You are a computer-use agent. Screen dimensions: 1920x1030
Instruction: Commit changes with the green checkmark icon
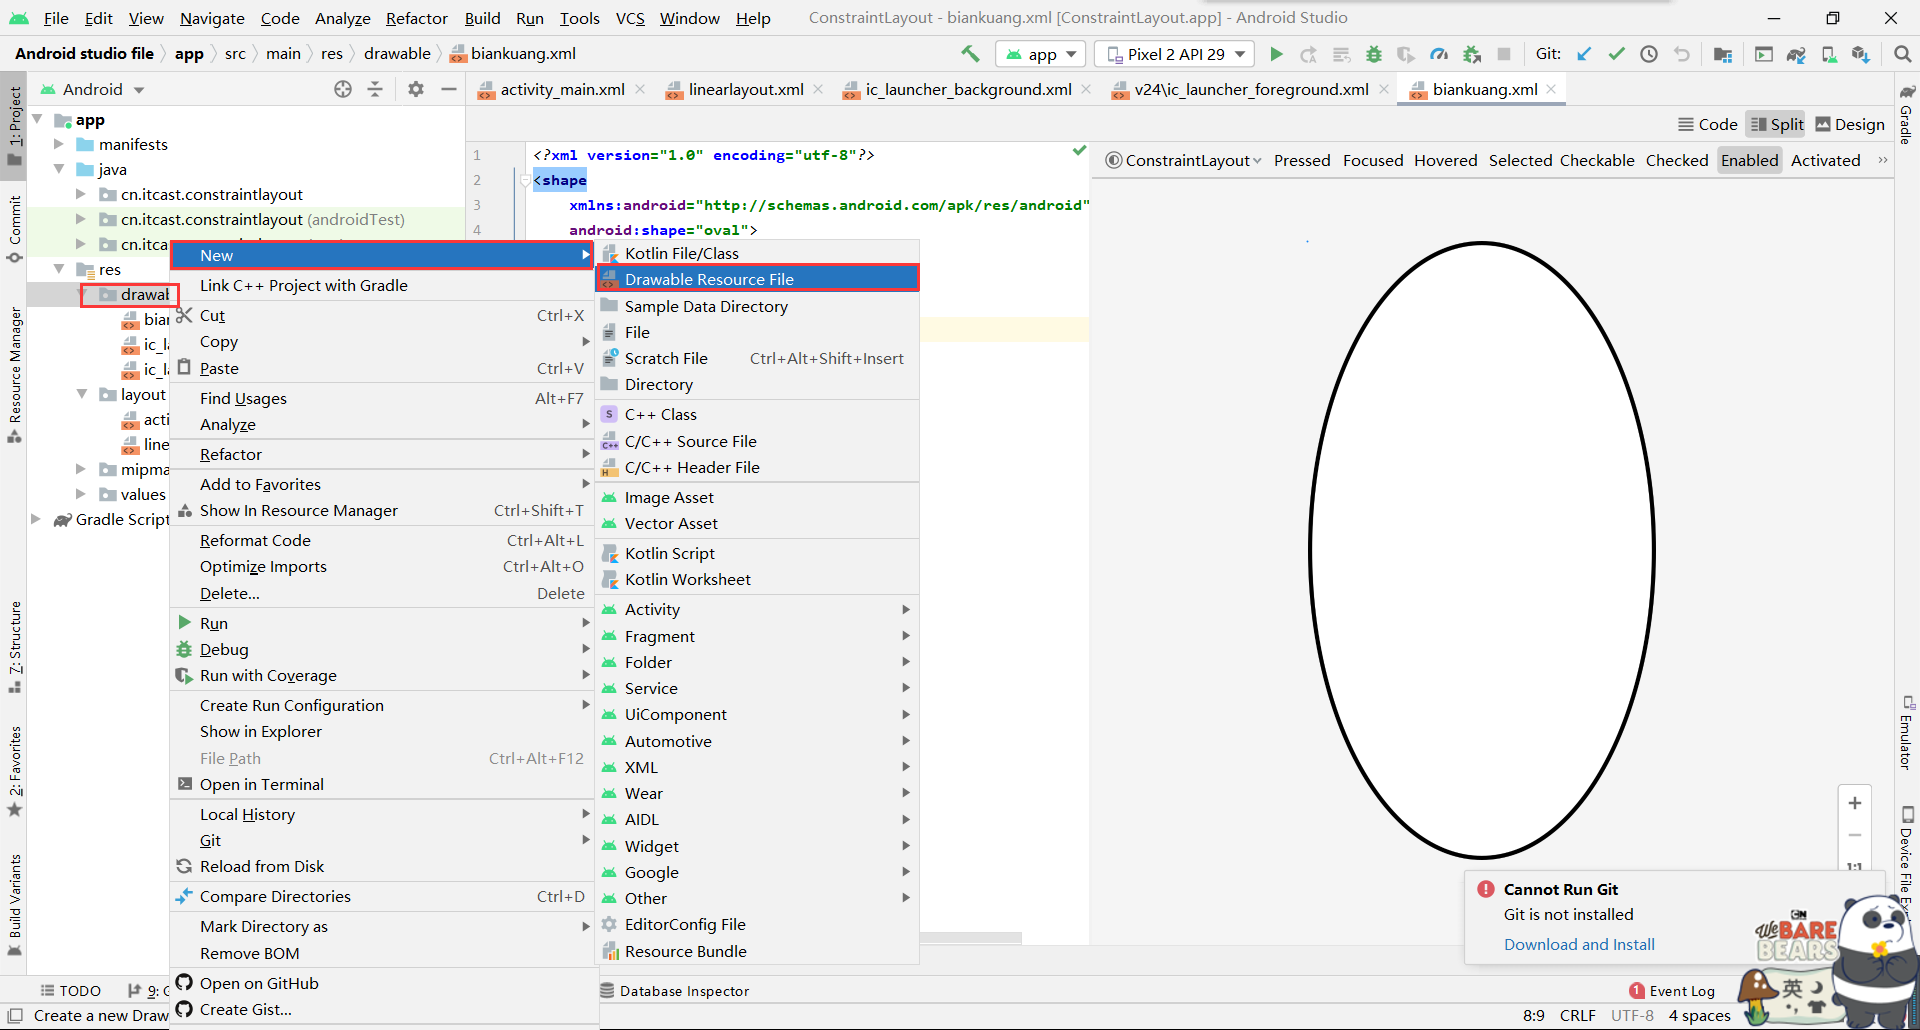tap(1616, 54)
